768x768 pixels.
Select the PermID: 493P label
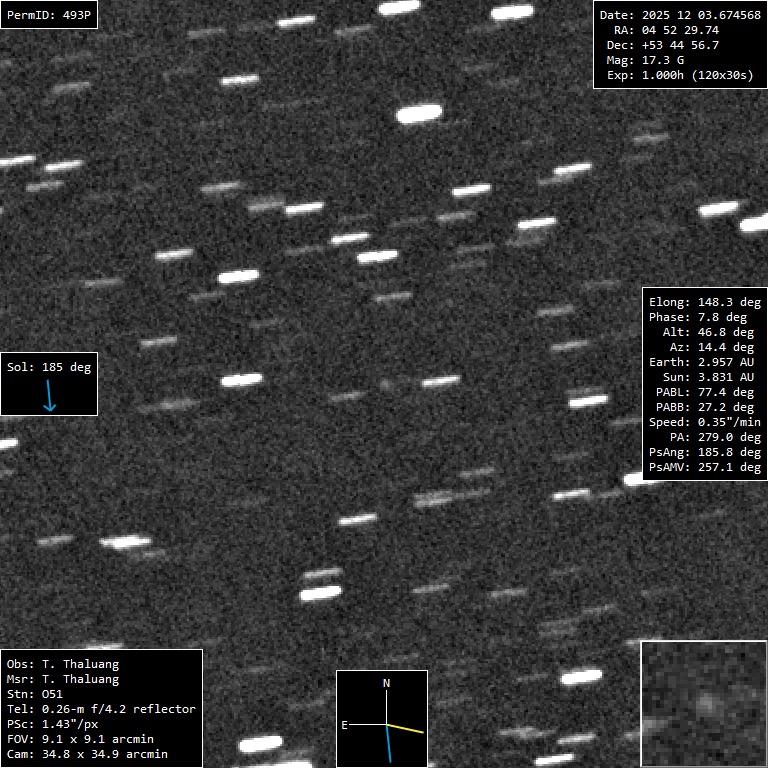(49, 15)
